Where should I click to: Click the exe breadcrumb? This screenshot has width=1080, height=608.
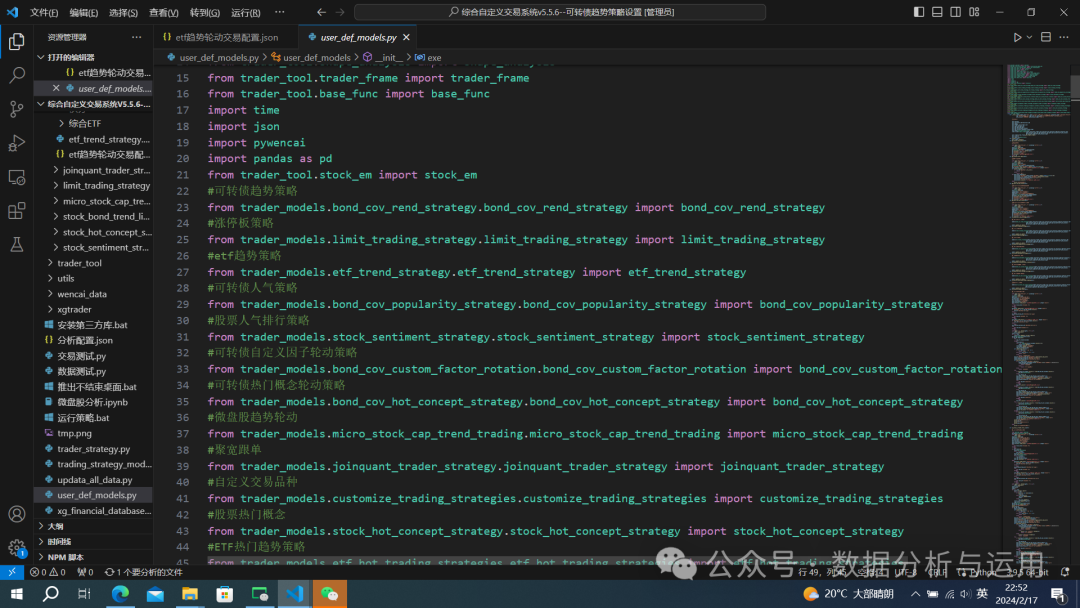(428, 58)
